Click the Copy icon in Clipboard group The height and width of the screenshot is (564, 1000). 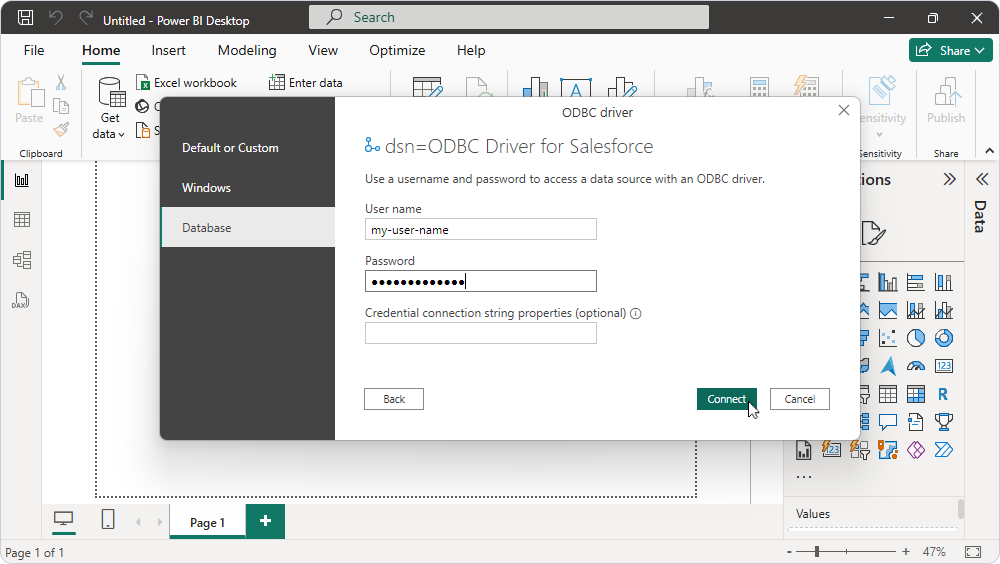61,106
